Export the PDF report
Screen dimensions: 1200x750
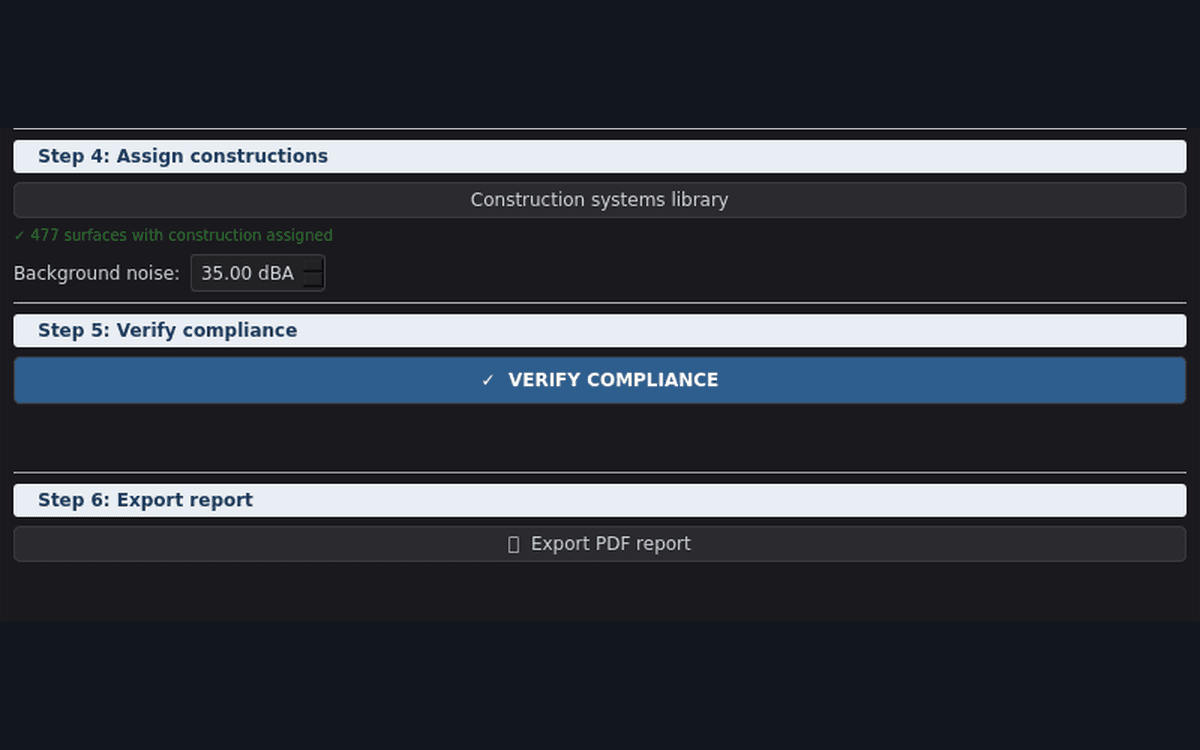600,544
